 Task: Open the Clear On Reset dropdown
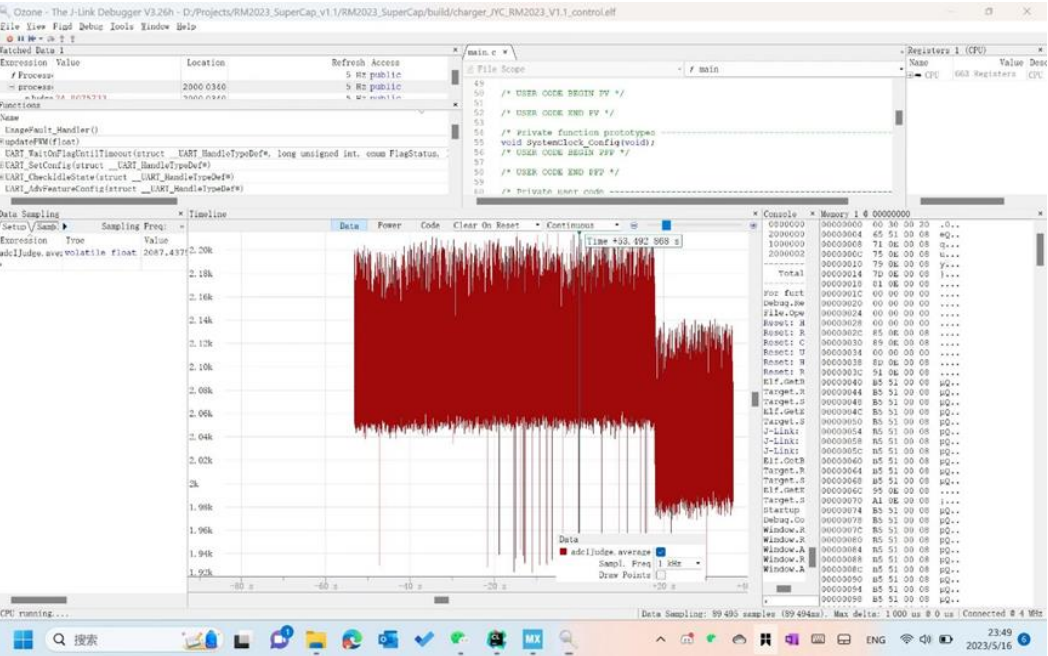pos(496,226)
